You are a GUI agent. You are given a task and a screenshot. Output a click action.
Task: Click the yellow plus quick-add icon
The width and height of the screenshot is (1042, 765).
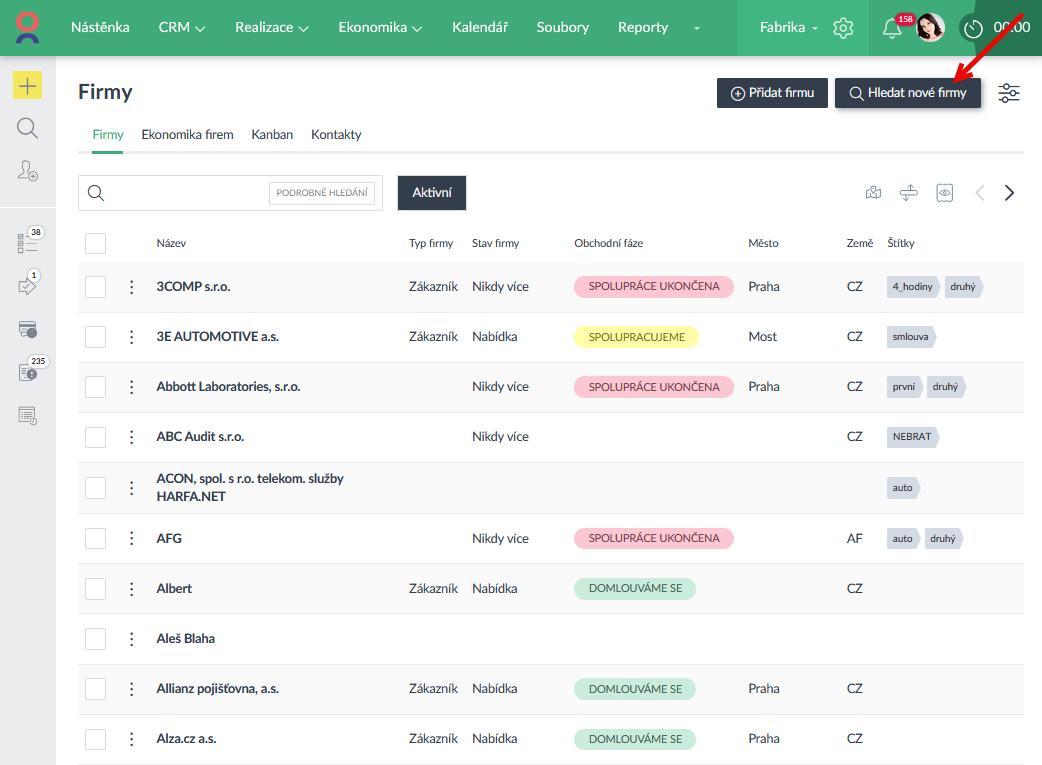click(27, 86)
